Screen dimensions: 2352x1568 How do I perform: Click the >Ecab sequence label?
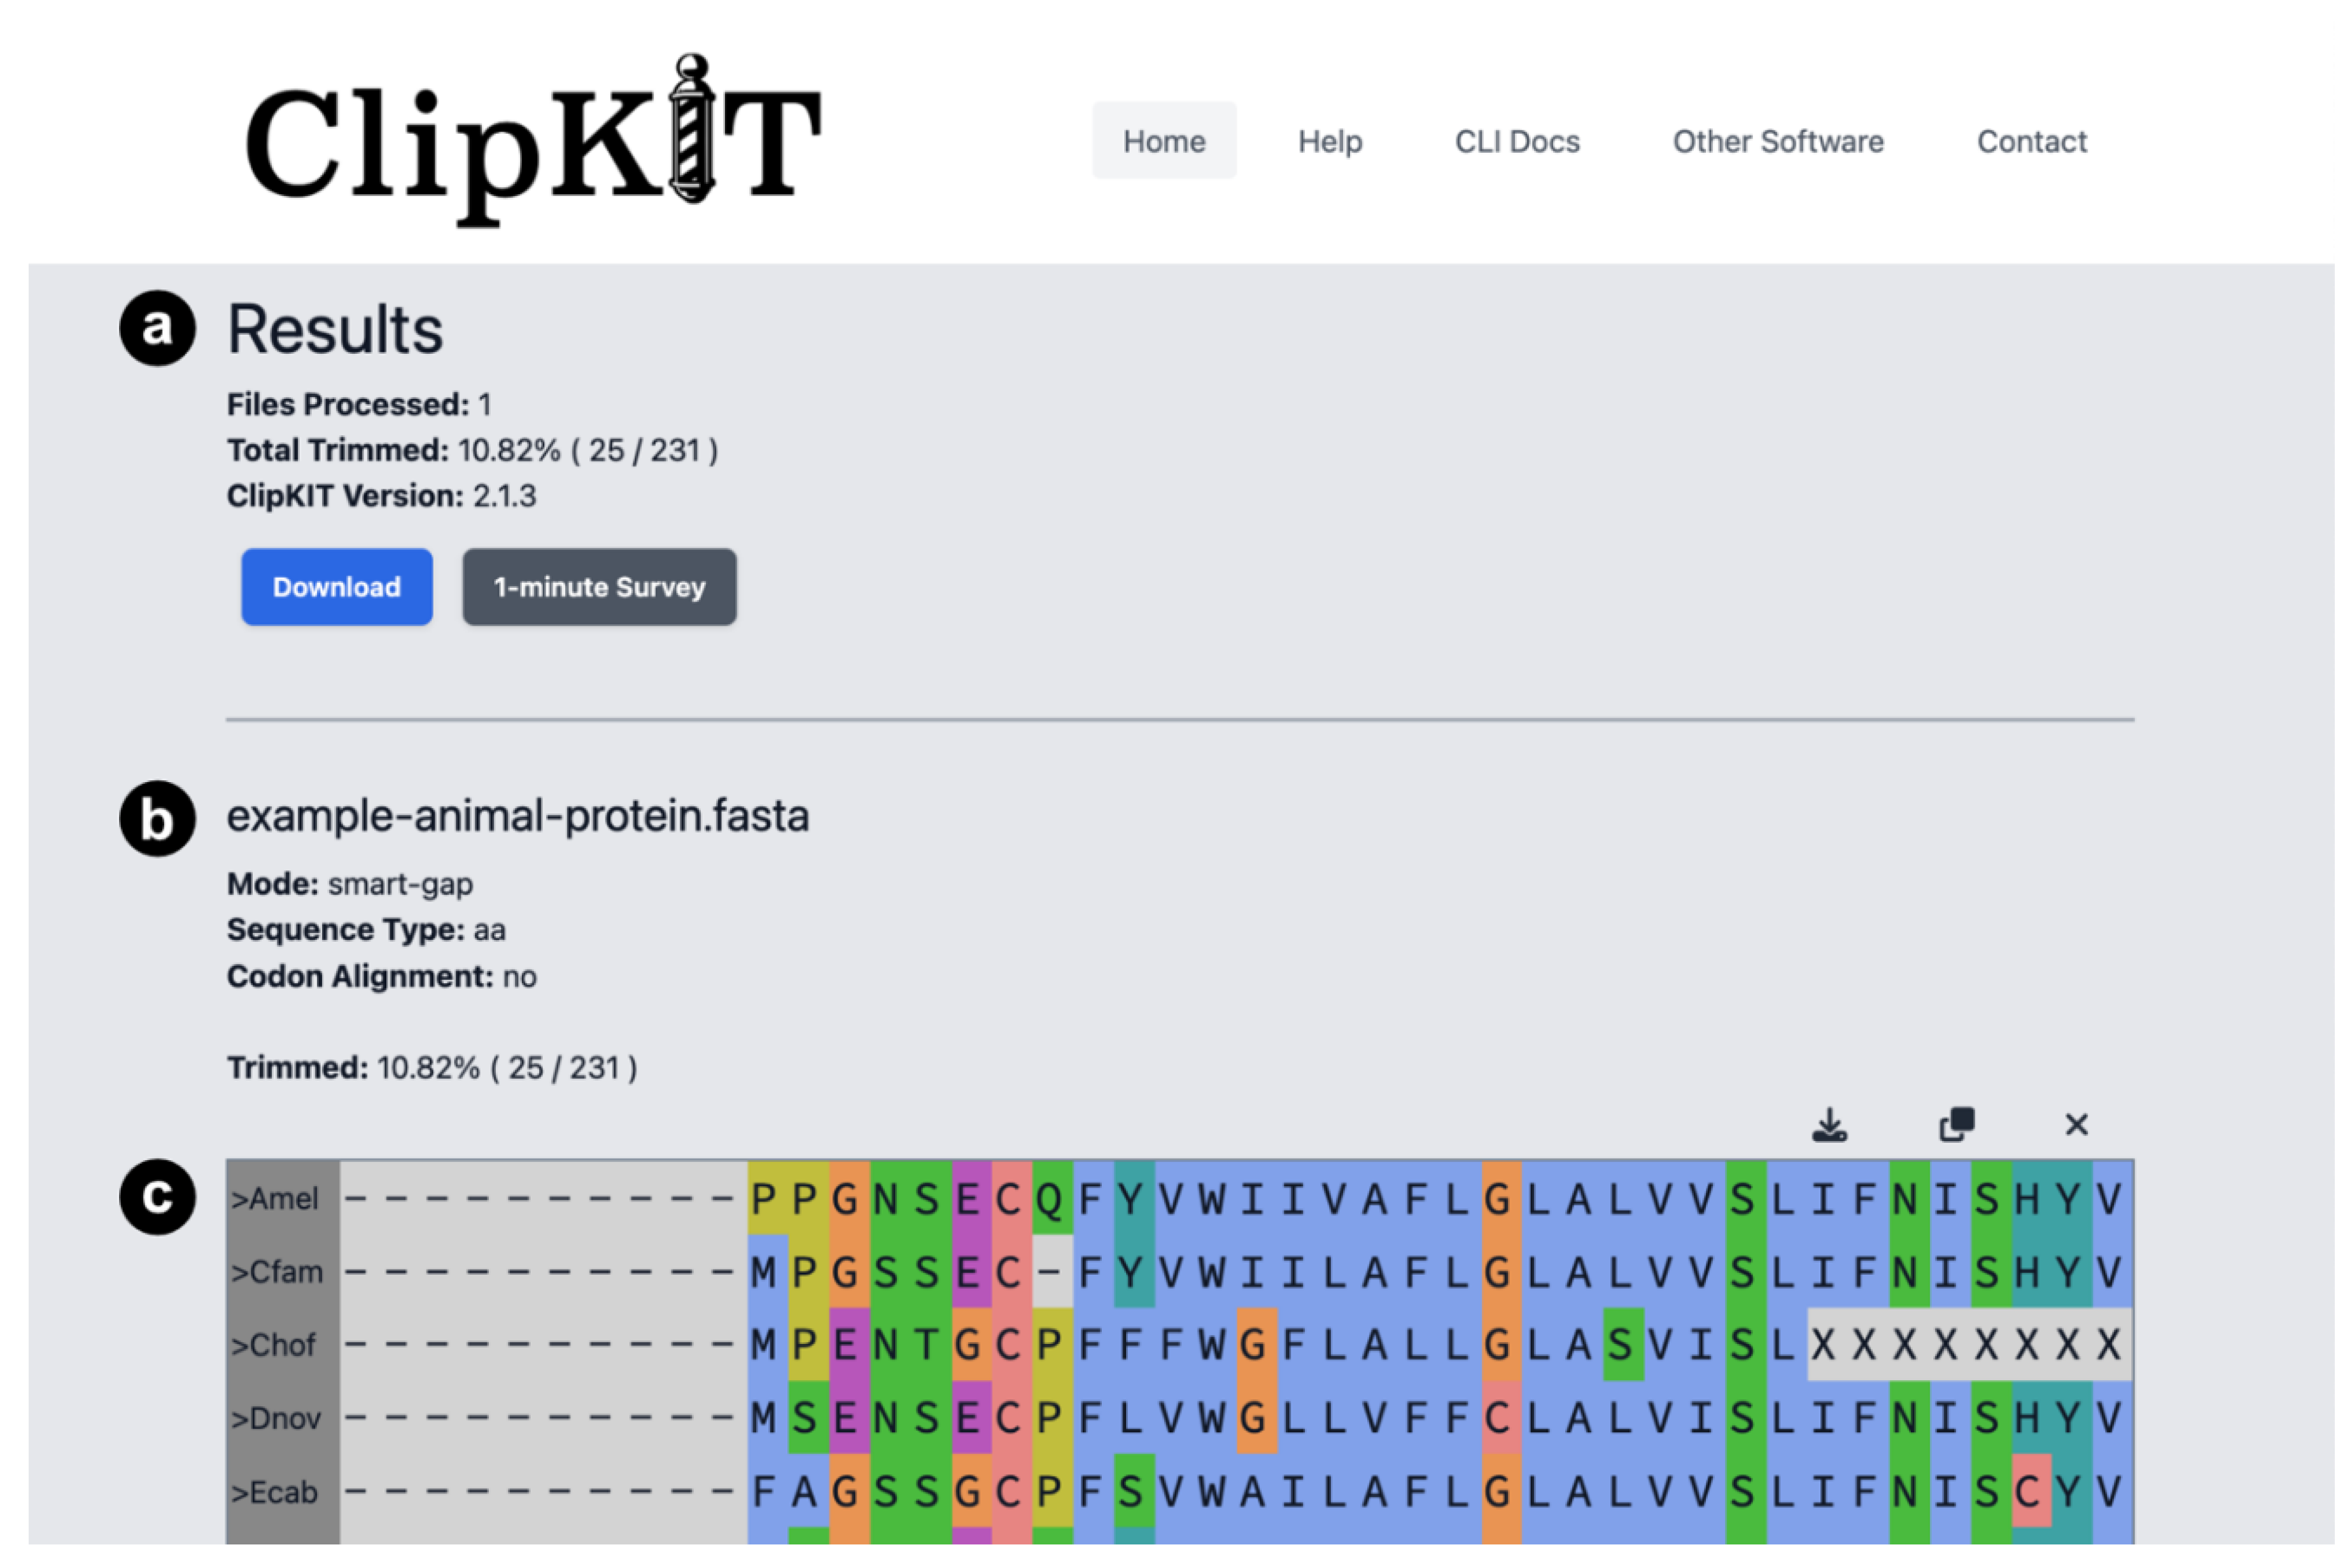[275, 1492]
